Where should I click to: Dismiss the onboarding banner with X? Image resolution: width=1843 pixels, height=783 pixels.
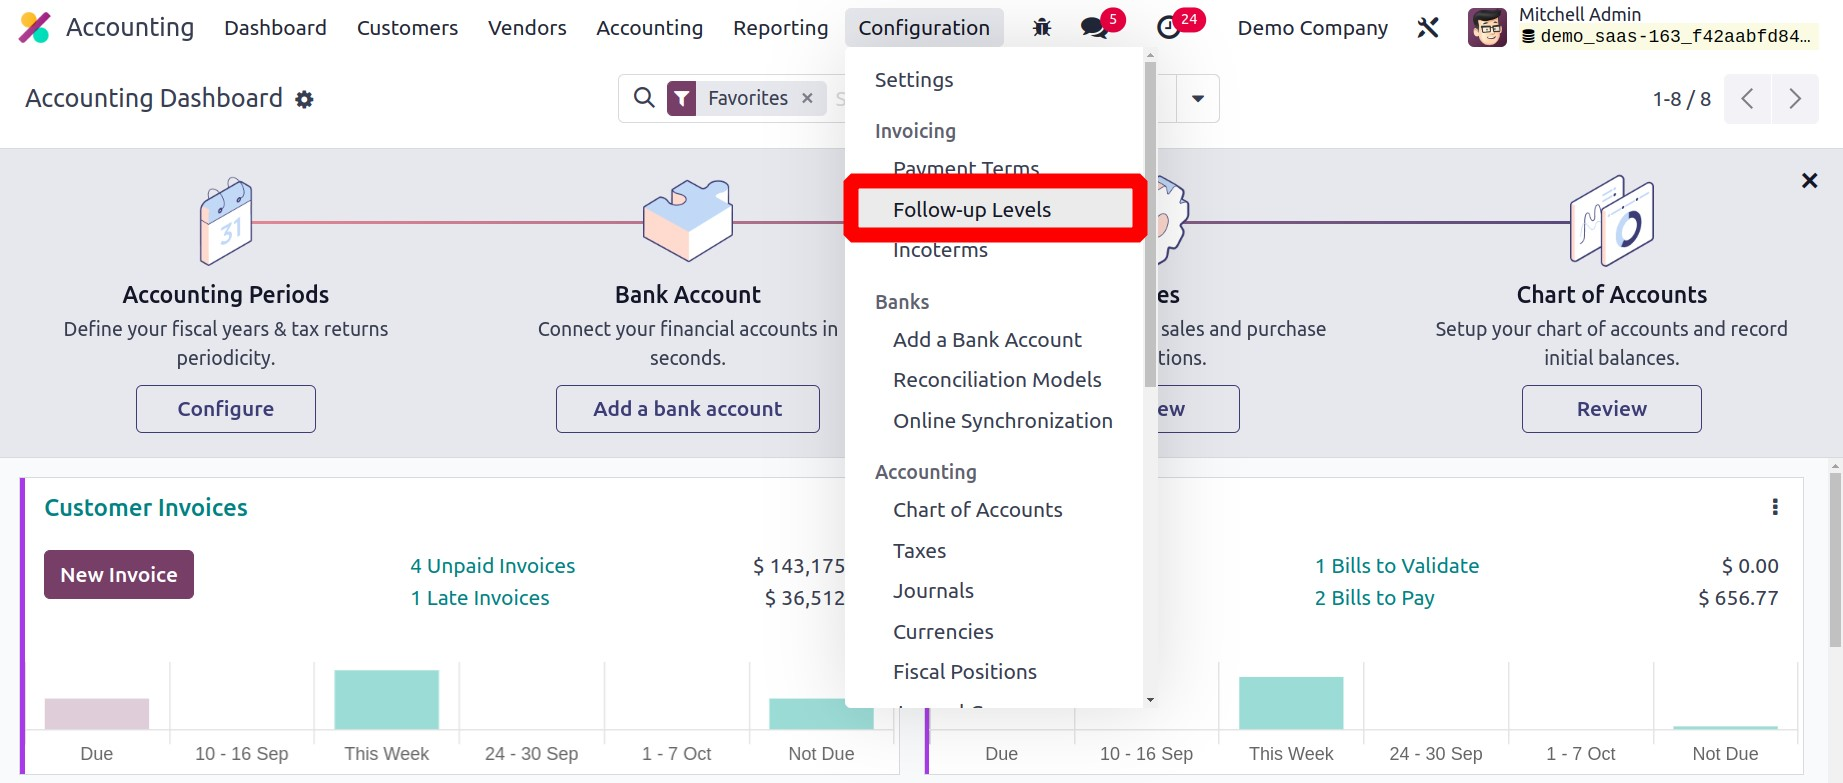click(1809, 181)
